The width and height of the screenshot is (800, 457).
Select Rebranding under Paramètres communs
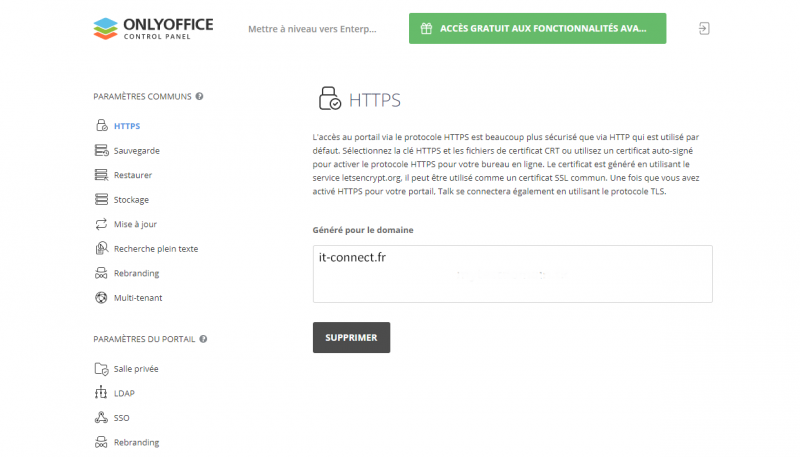(x=136, y=273)
